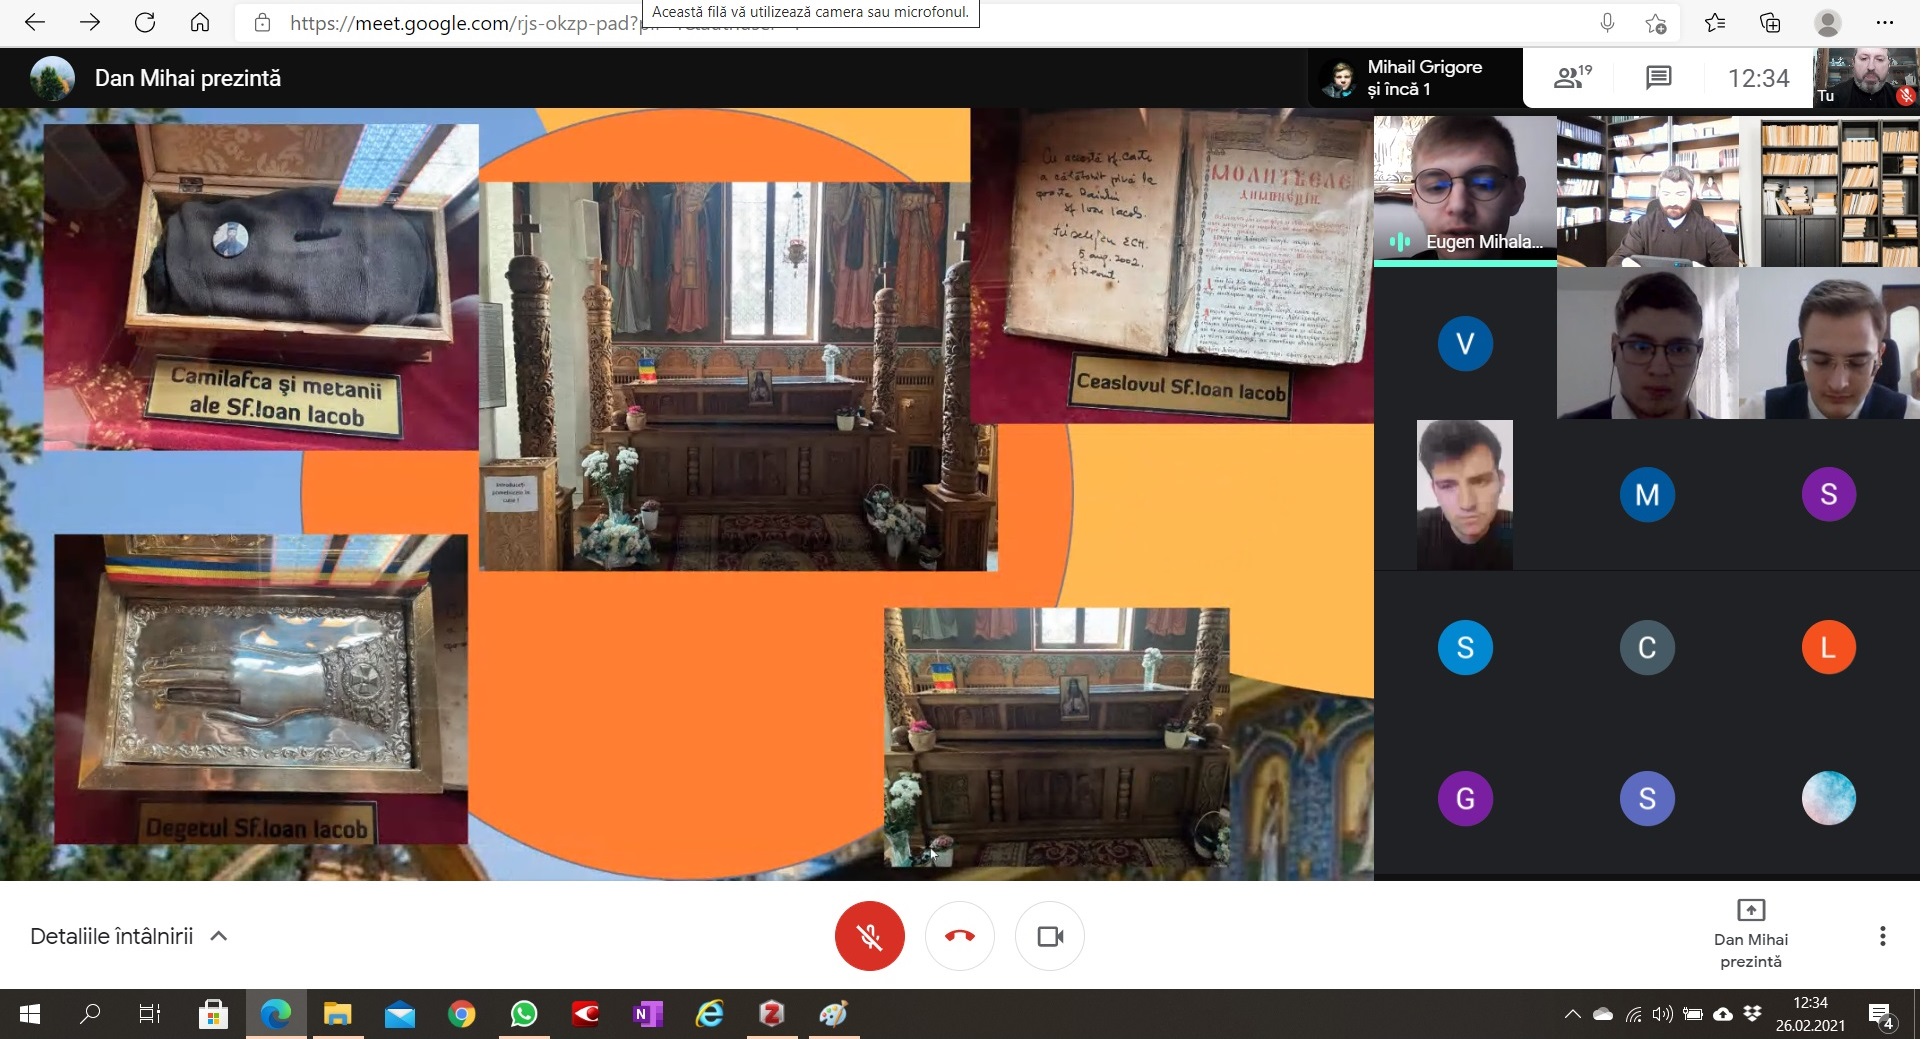
Task: Show hidden system tray icons
Action: (1572, 1015)
